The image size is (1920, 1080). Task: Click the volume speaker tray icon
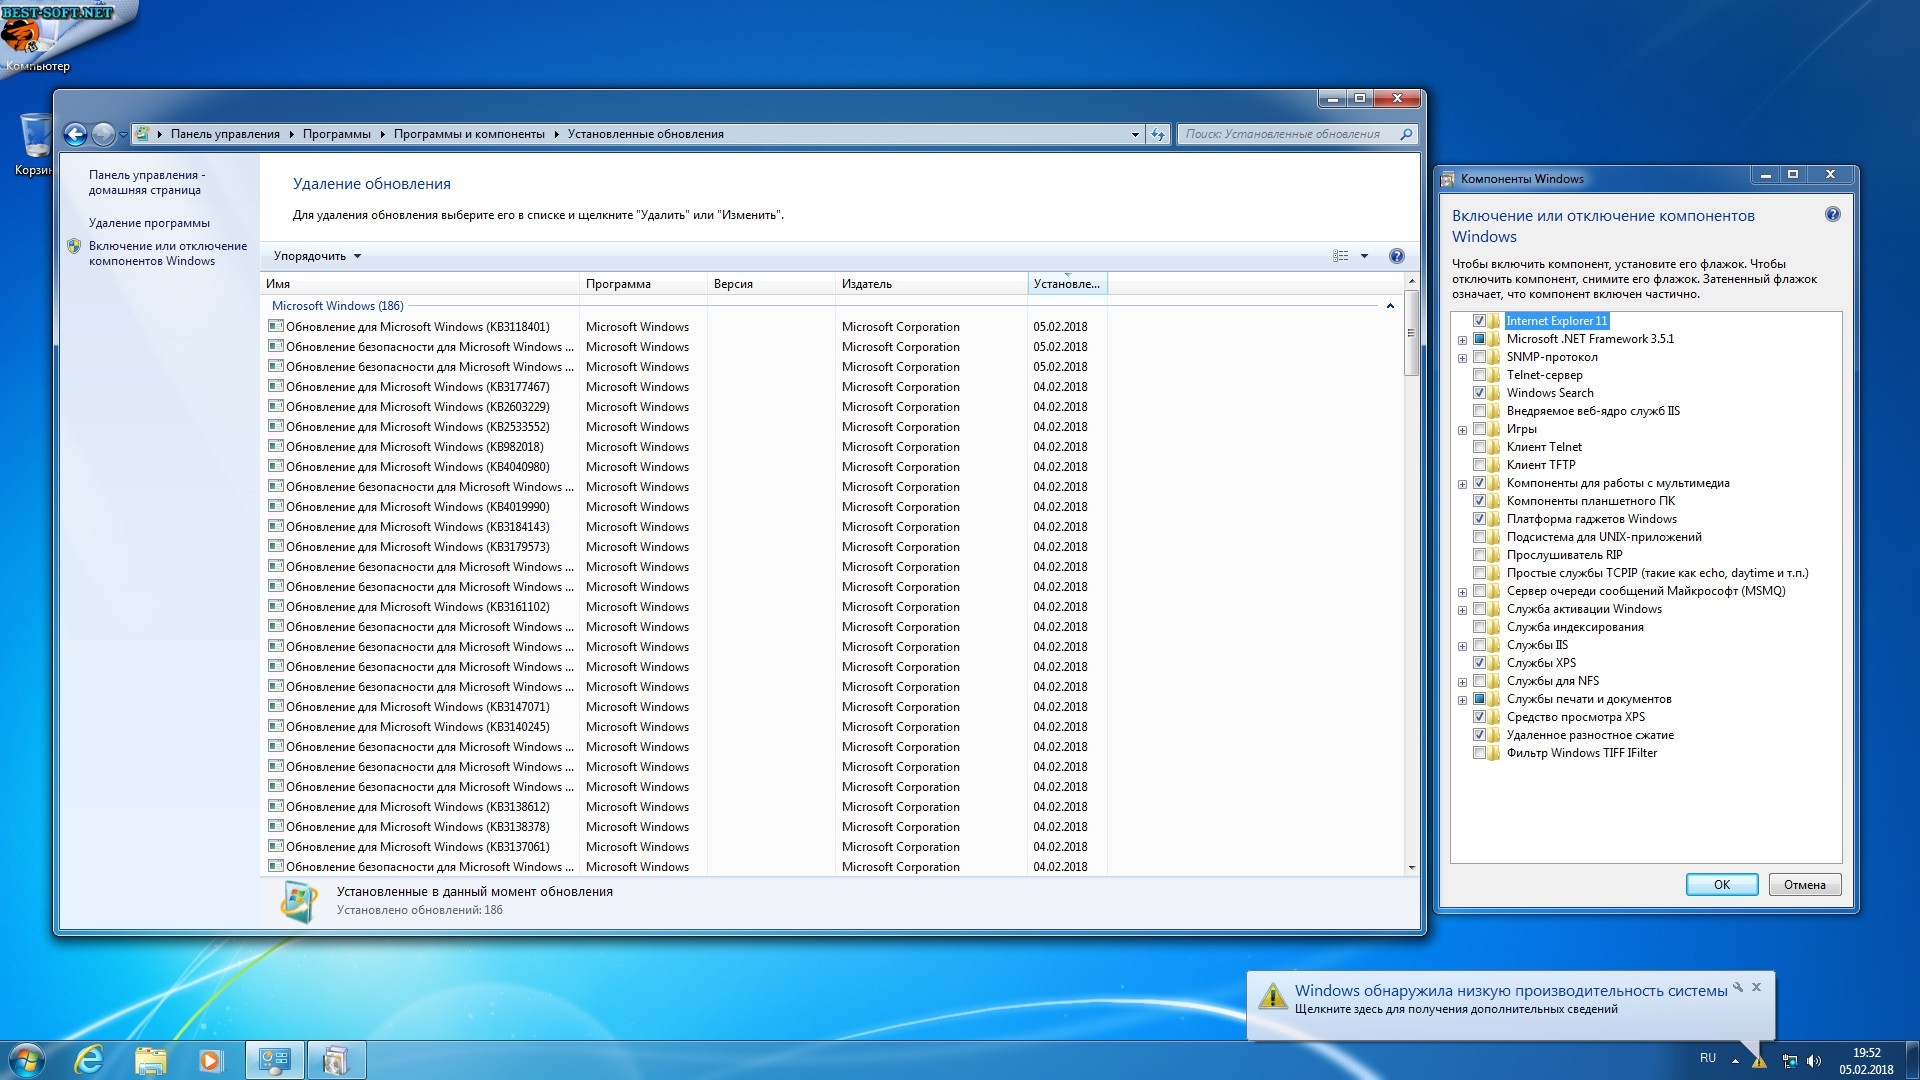(x=1814, y=1061)
